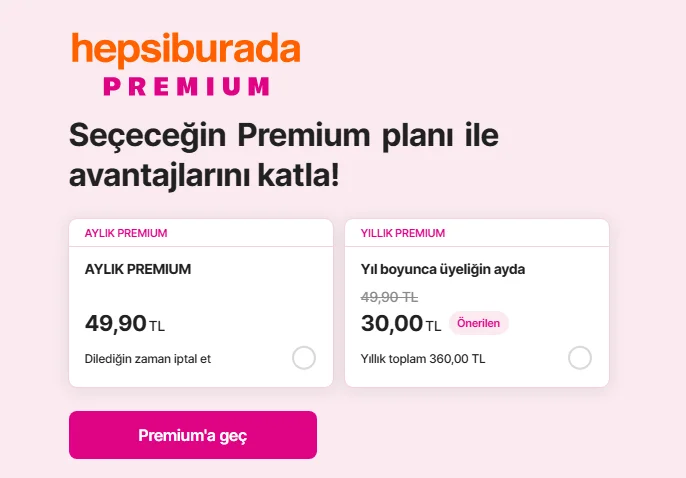The width and height of the screenshot is (686, 478).
Task: Click the pink PREMIUM logo text
Action: point(186,86)
